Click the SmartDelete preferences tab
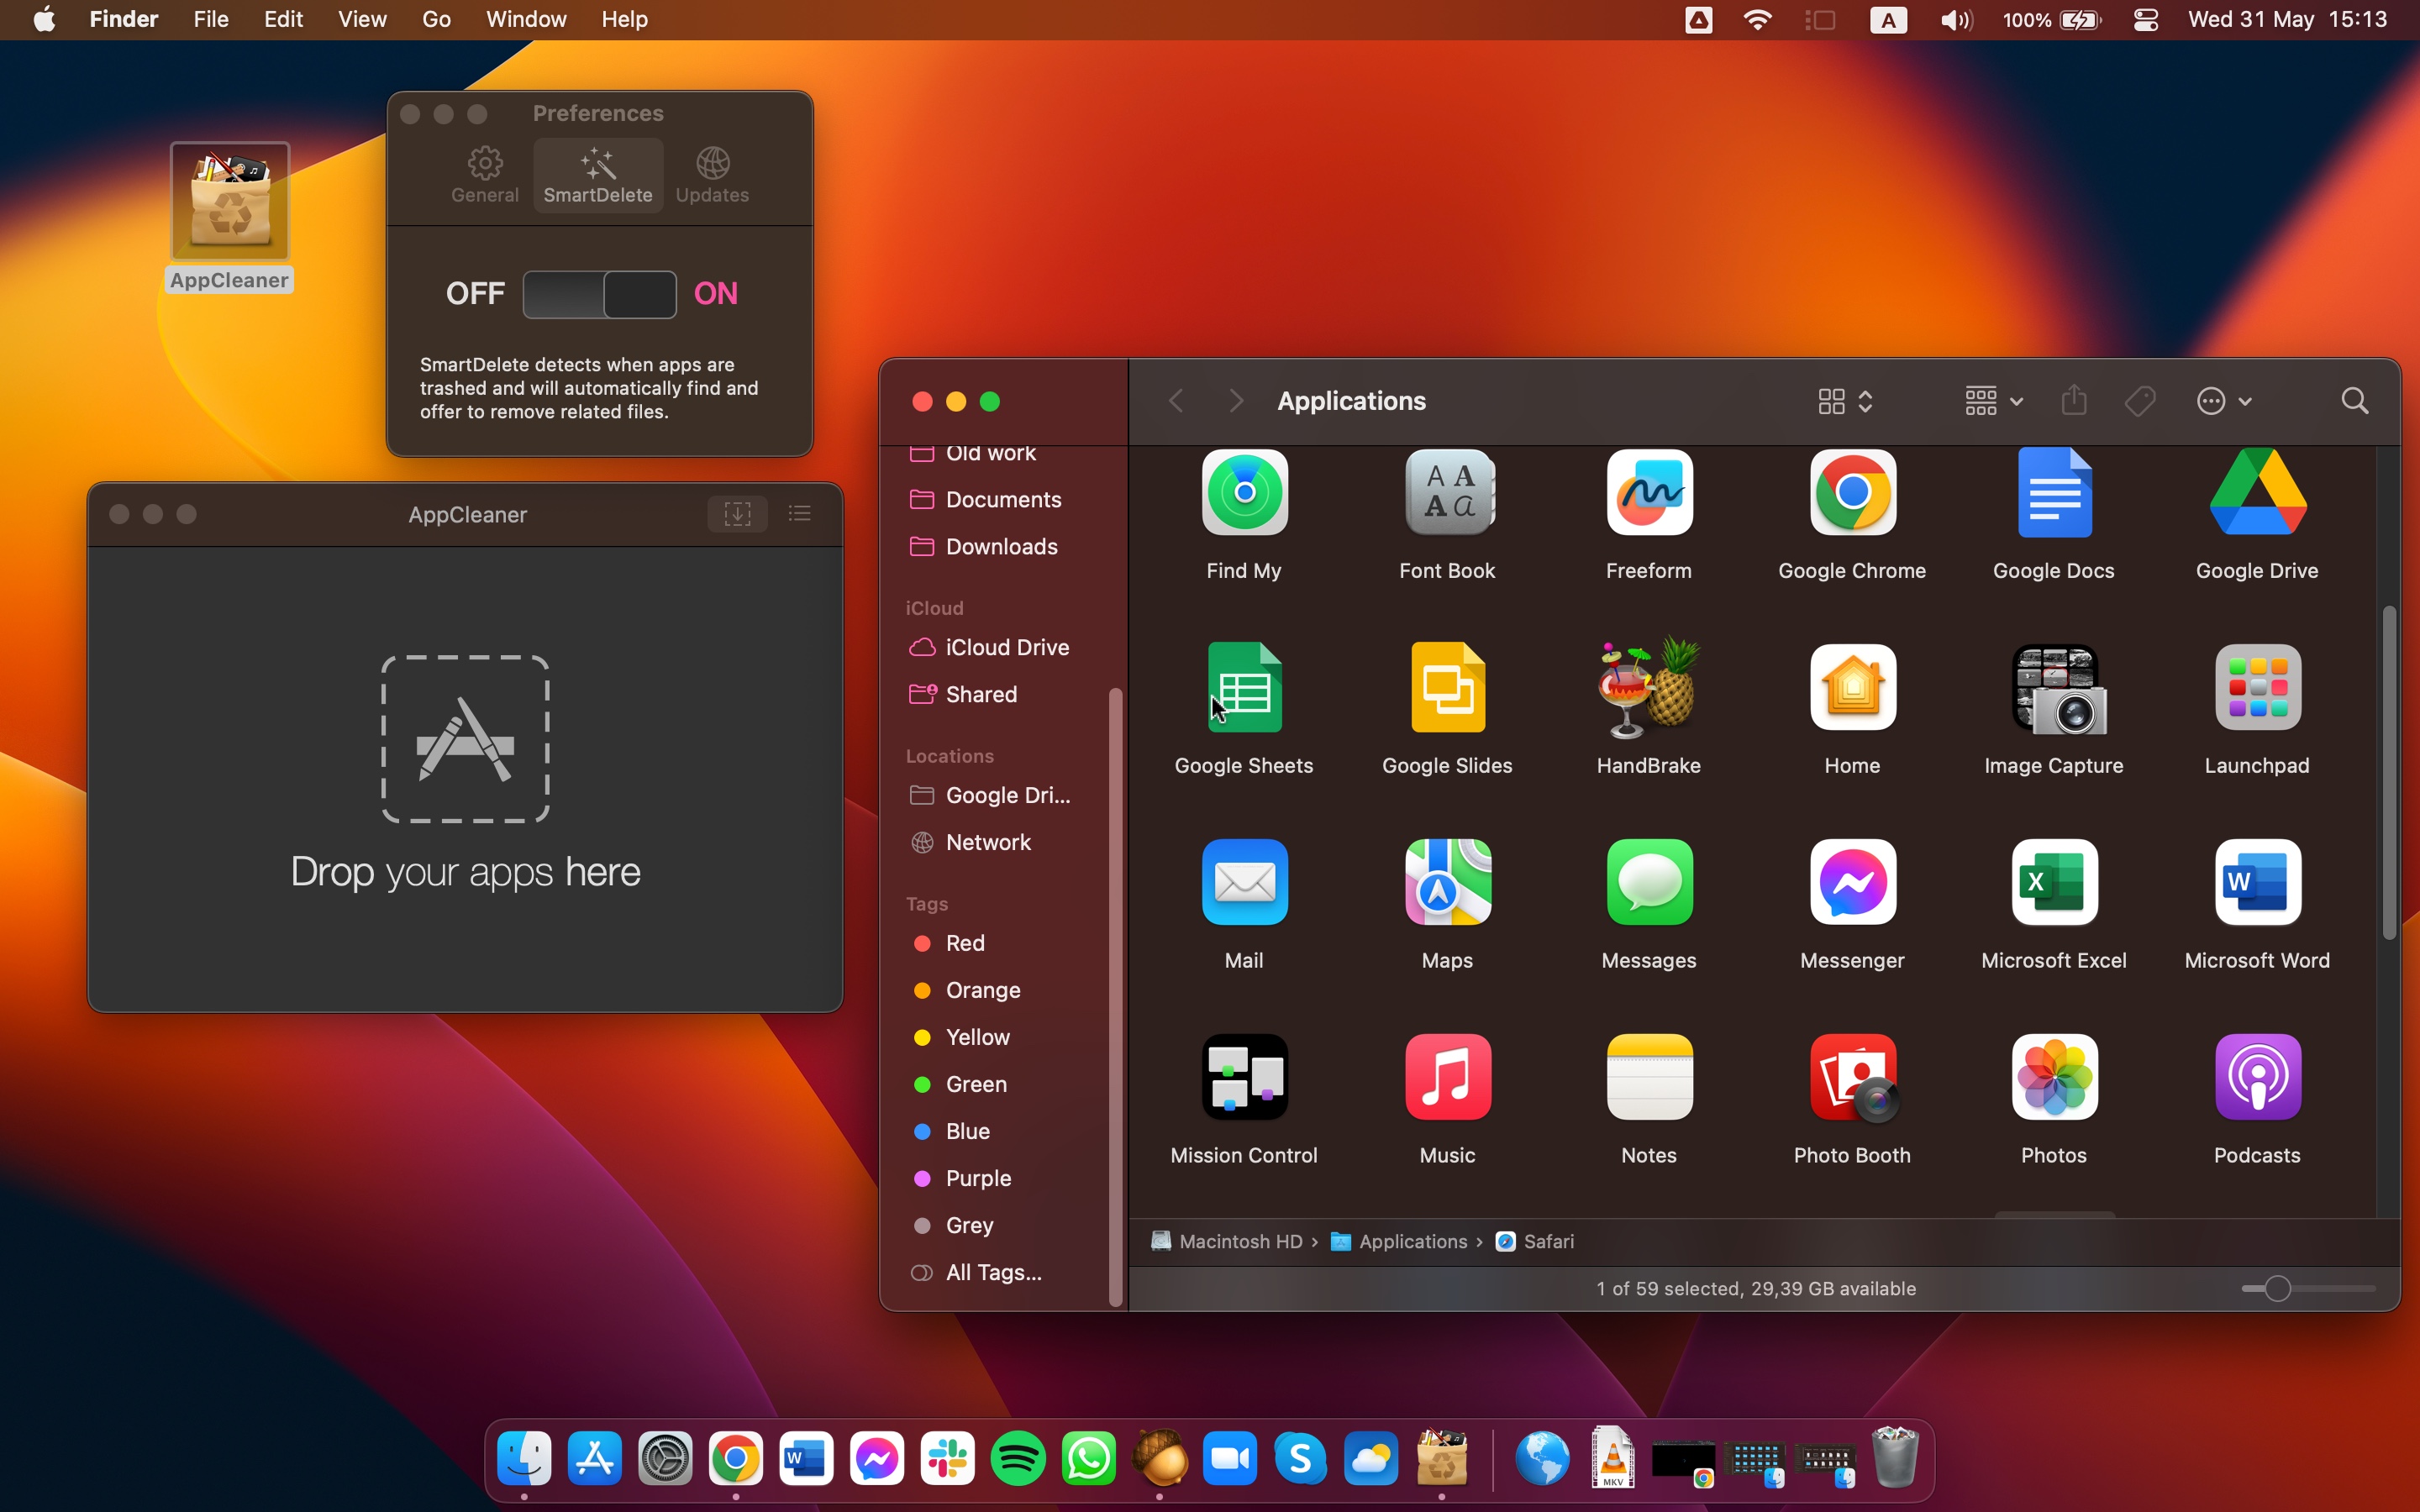This screenshot has height=1512, width=2420. point(597,174)
